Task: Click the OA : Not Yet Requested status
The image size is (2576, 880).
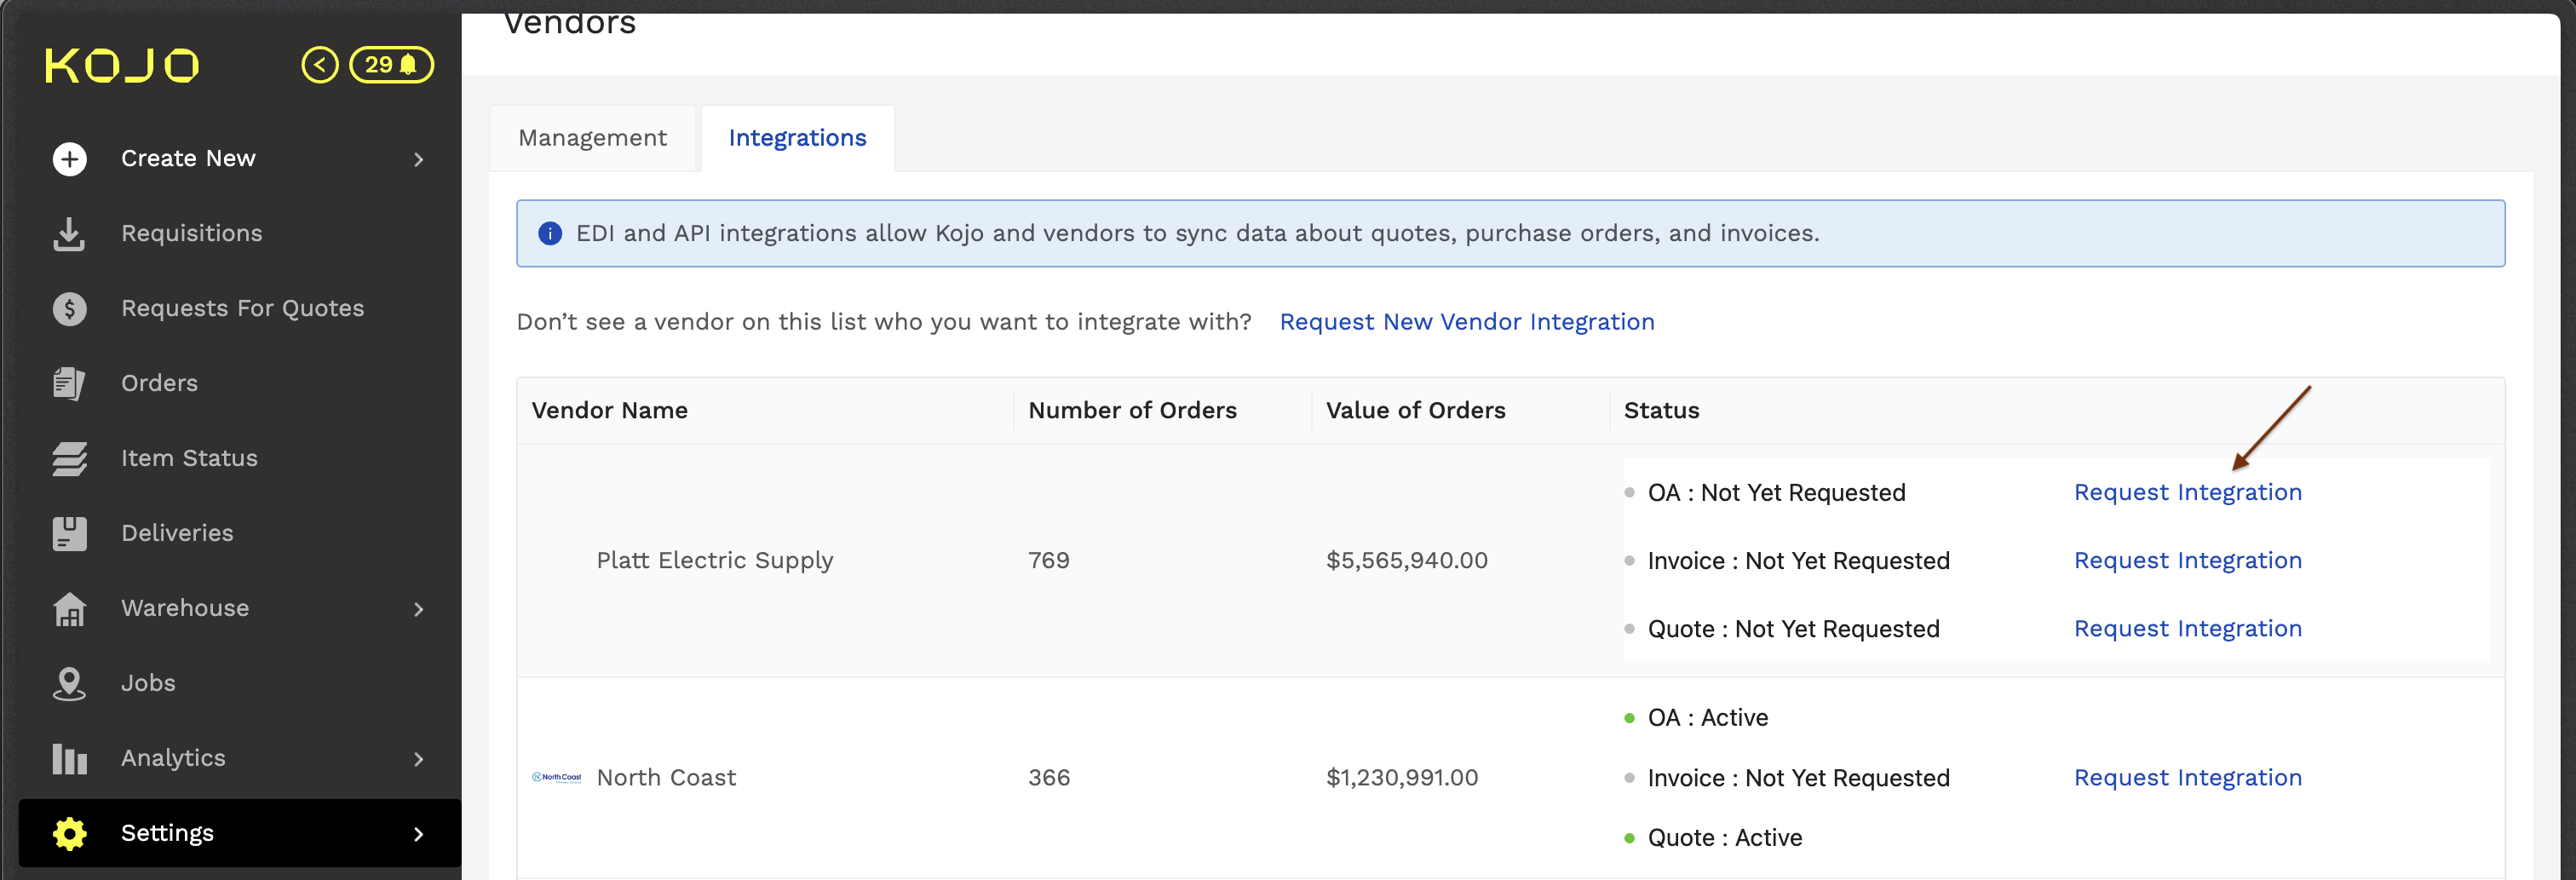Action: pyautogui.click(x=1776, y=492)
